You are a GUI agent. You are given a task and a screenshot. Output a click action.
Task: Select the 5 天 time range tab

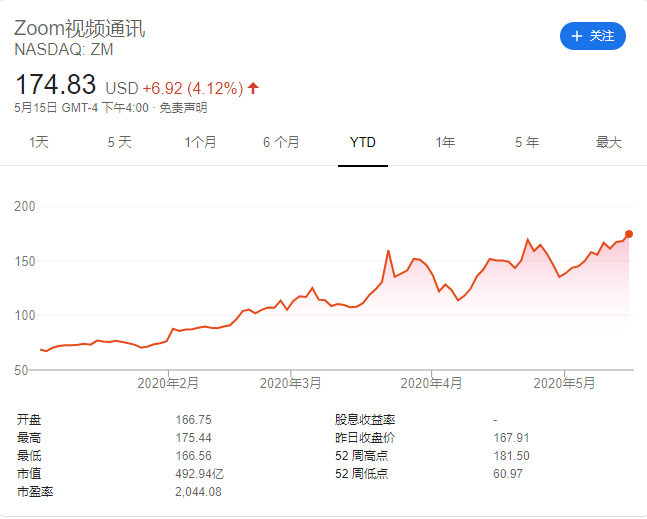(120, 142)
